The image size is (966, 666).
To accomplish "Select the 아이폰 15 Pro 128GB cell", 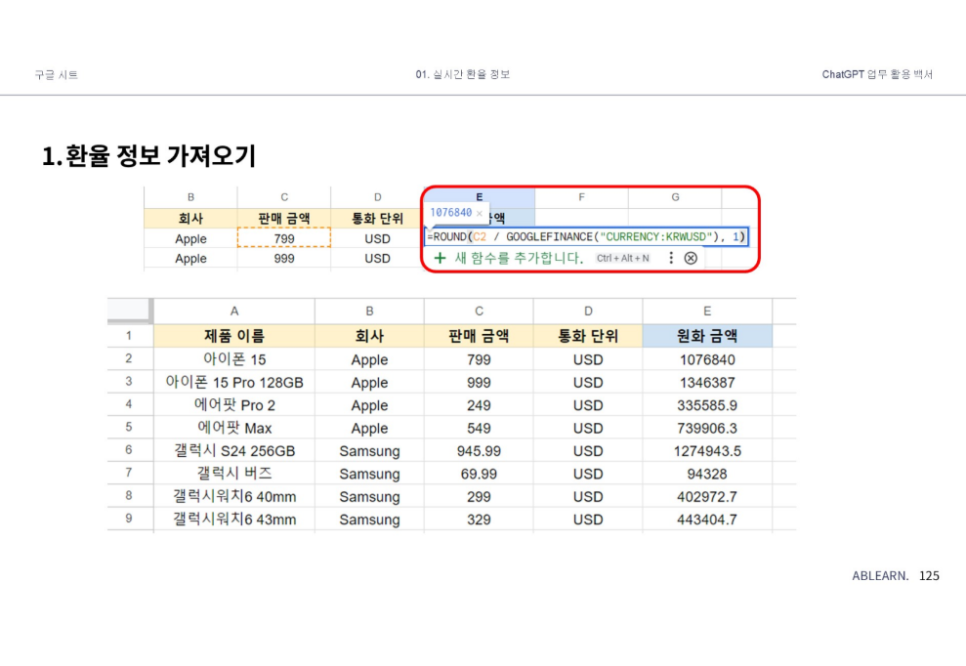I will click(234, 382).
